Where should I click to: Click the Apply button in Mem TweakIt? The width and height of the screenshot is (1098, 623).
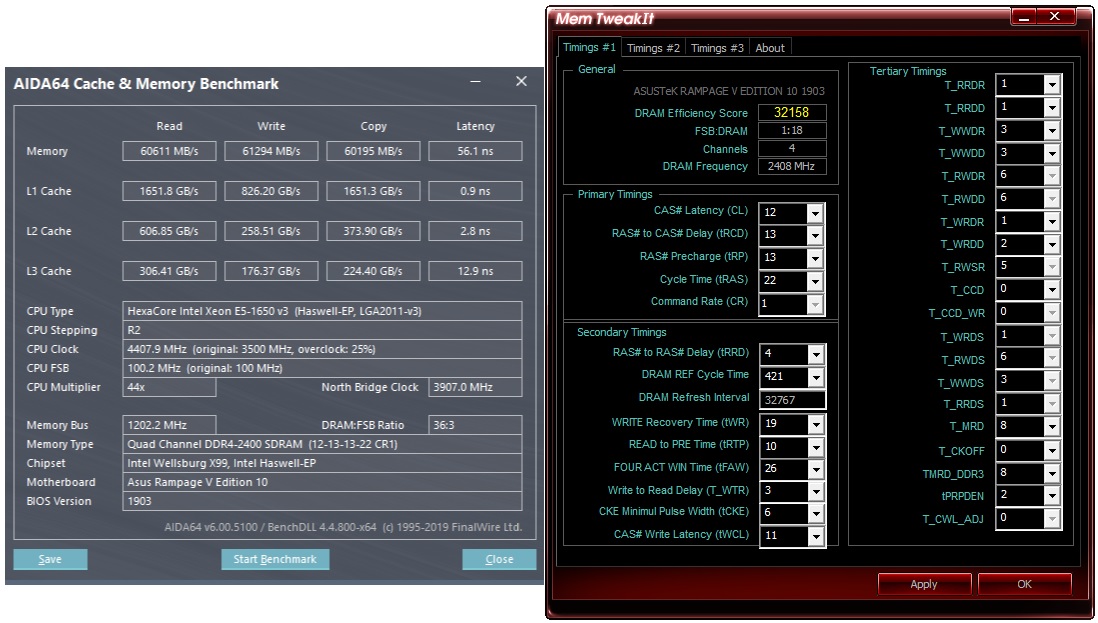(924, 584)
